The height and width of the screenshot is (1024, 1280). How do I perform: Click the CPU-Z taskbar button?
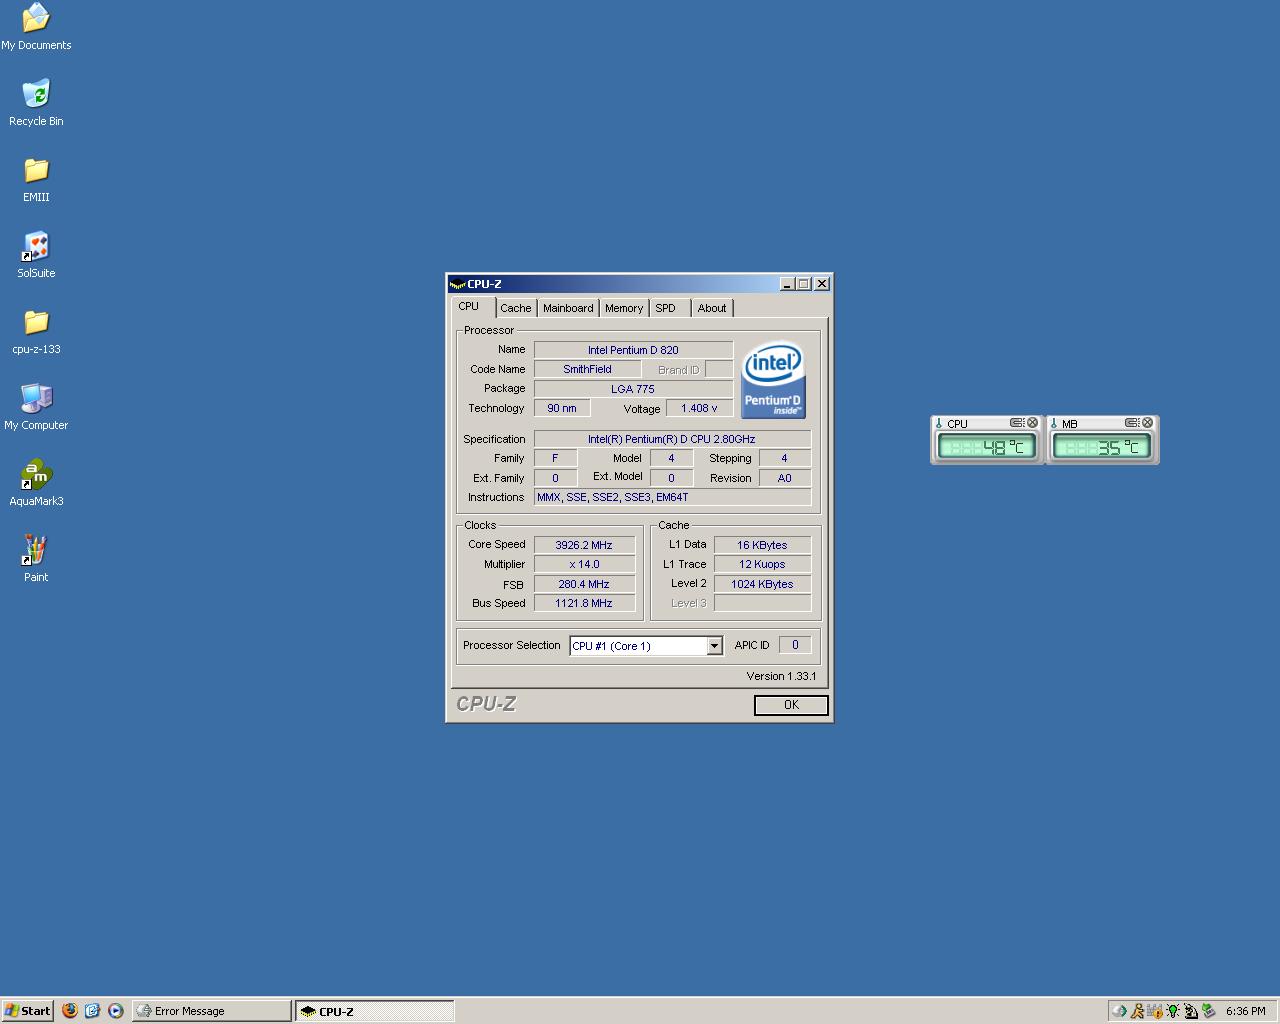(x=374, y=1011)
